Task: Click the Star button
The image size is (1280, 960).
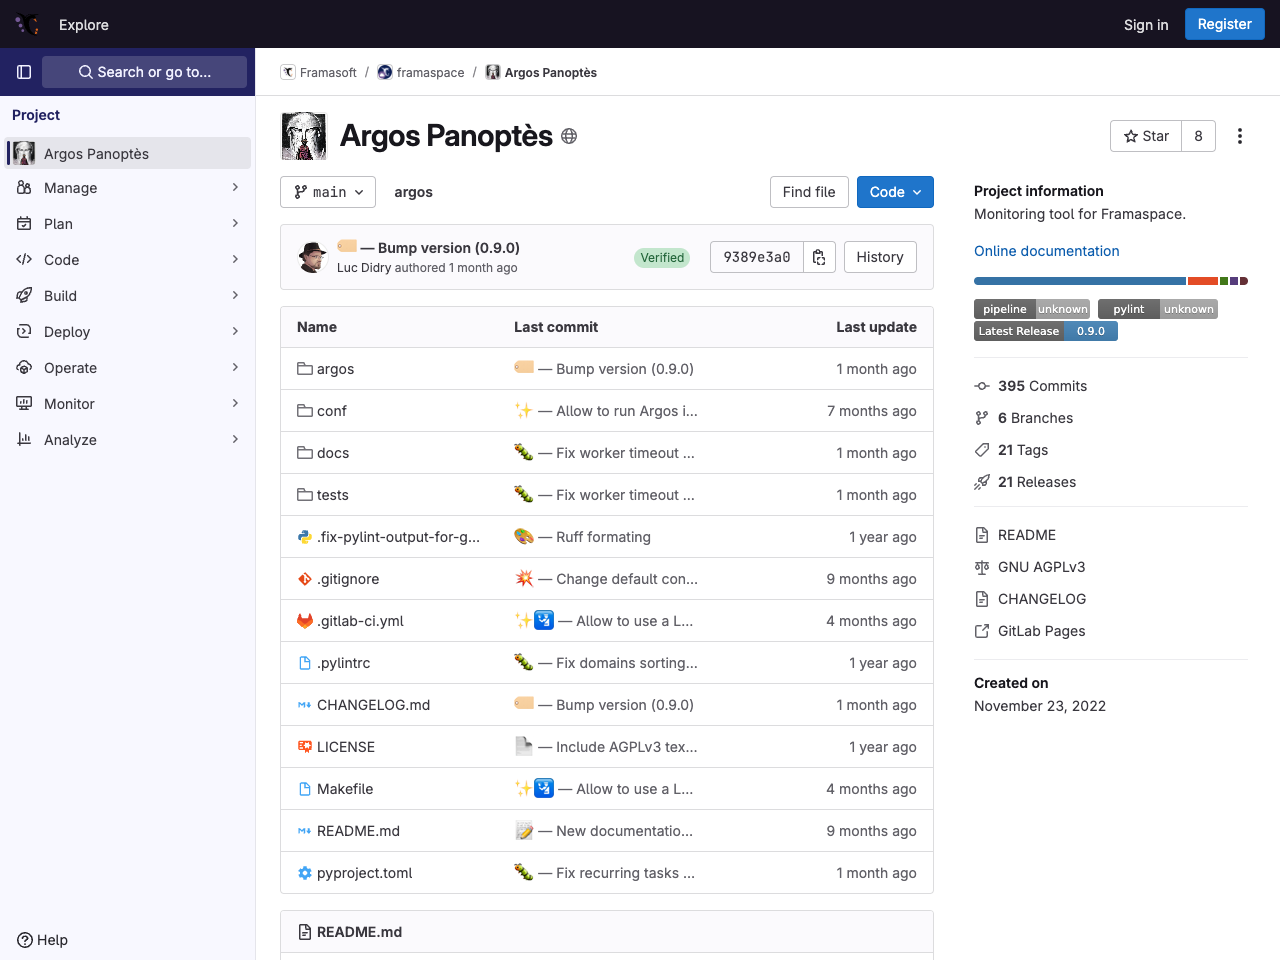Action: [x=1146, y=136]
